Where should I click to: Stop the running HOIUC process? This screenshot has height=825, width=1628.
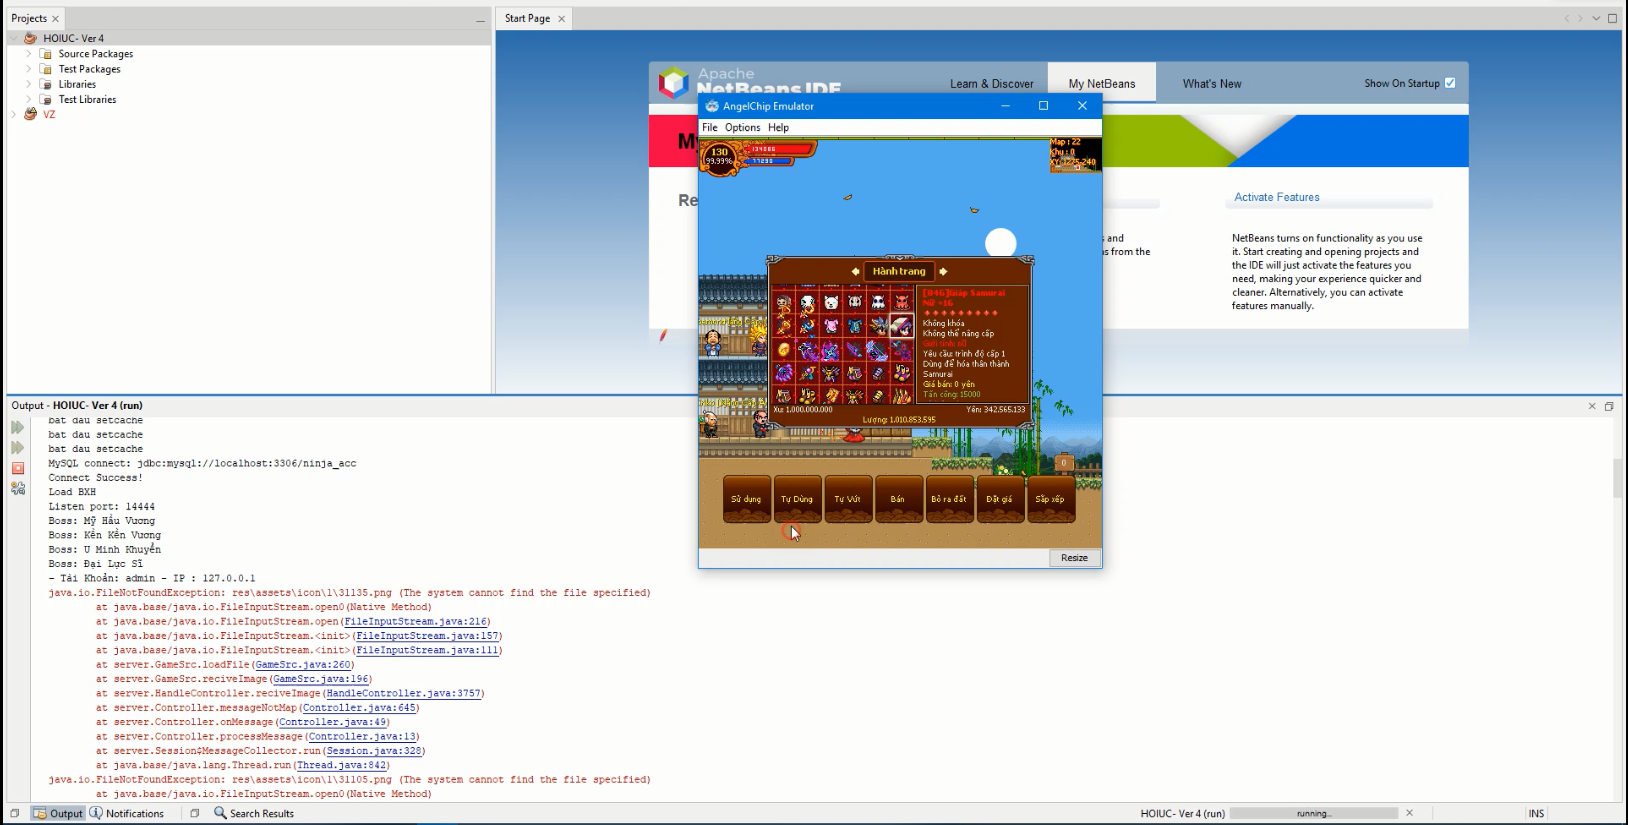click(x=17, y=468)
